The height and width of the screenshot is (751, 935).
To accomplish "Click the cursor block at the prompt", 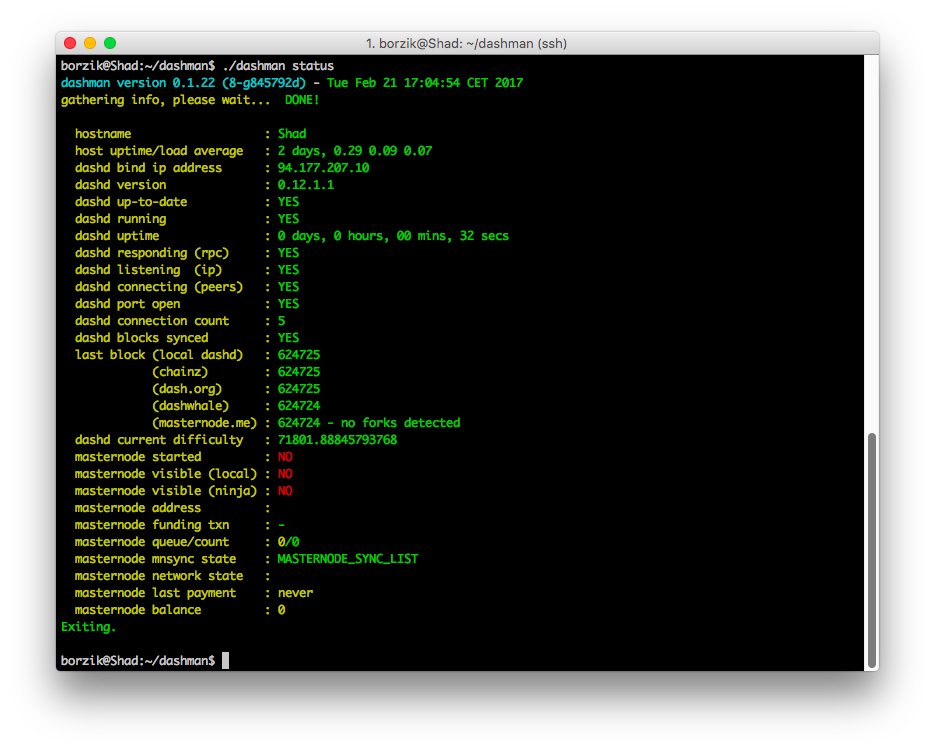I will coord(225,660).
